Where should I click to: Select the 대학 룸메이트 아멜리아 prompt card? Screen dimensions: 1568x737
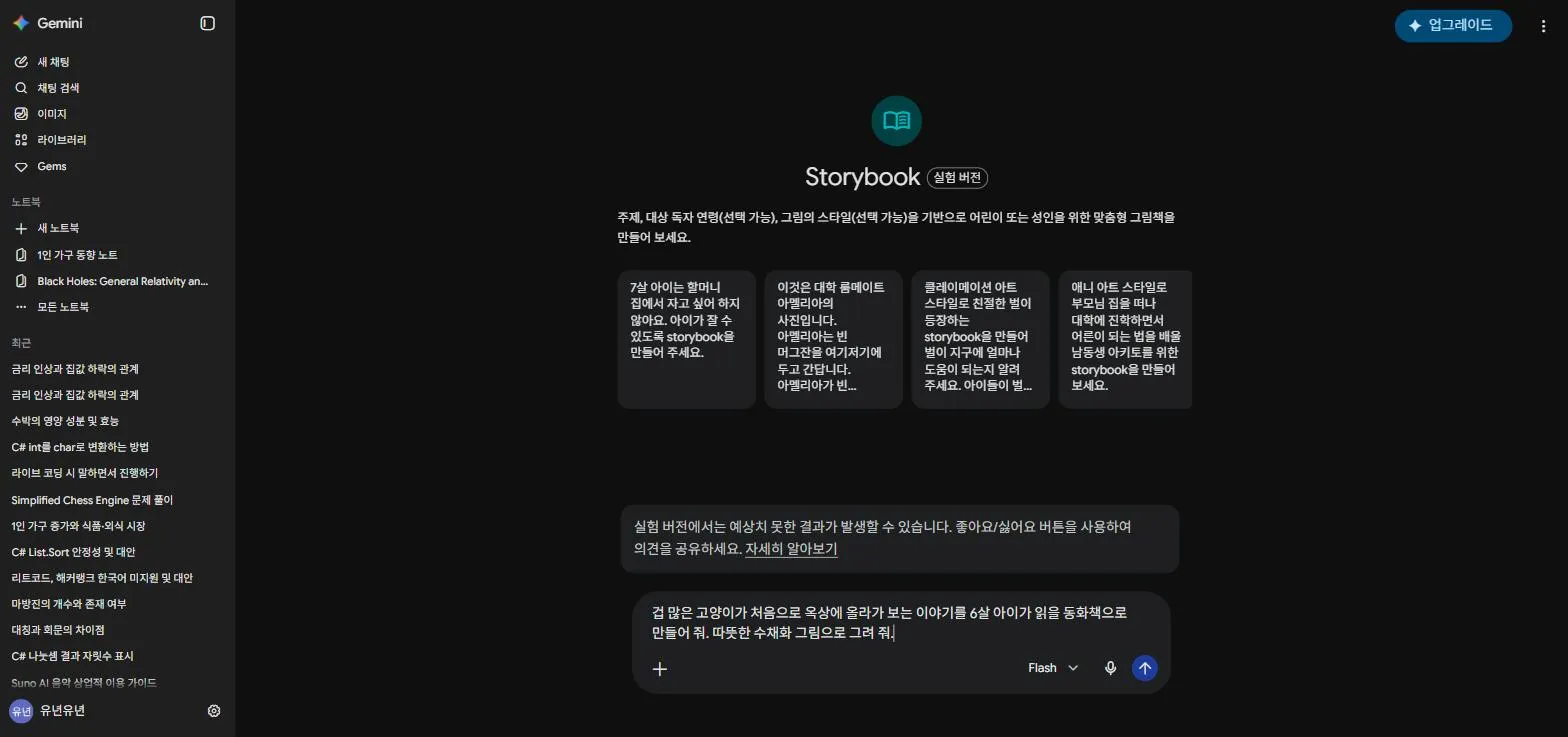tap(833, 339)
